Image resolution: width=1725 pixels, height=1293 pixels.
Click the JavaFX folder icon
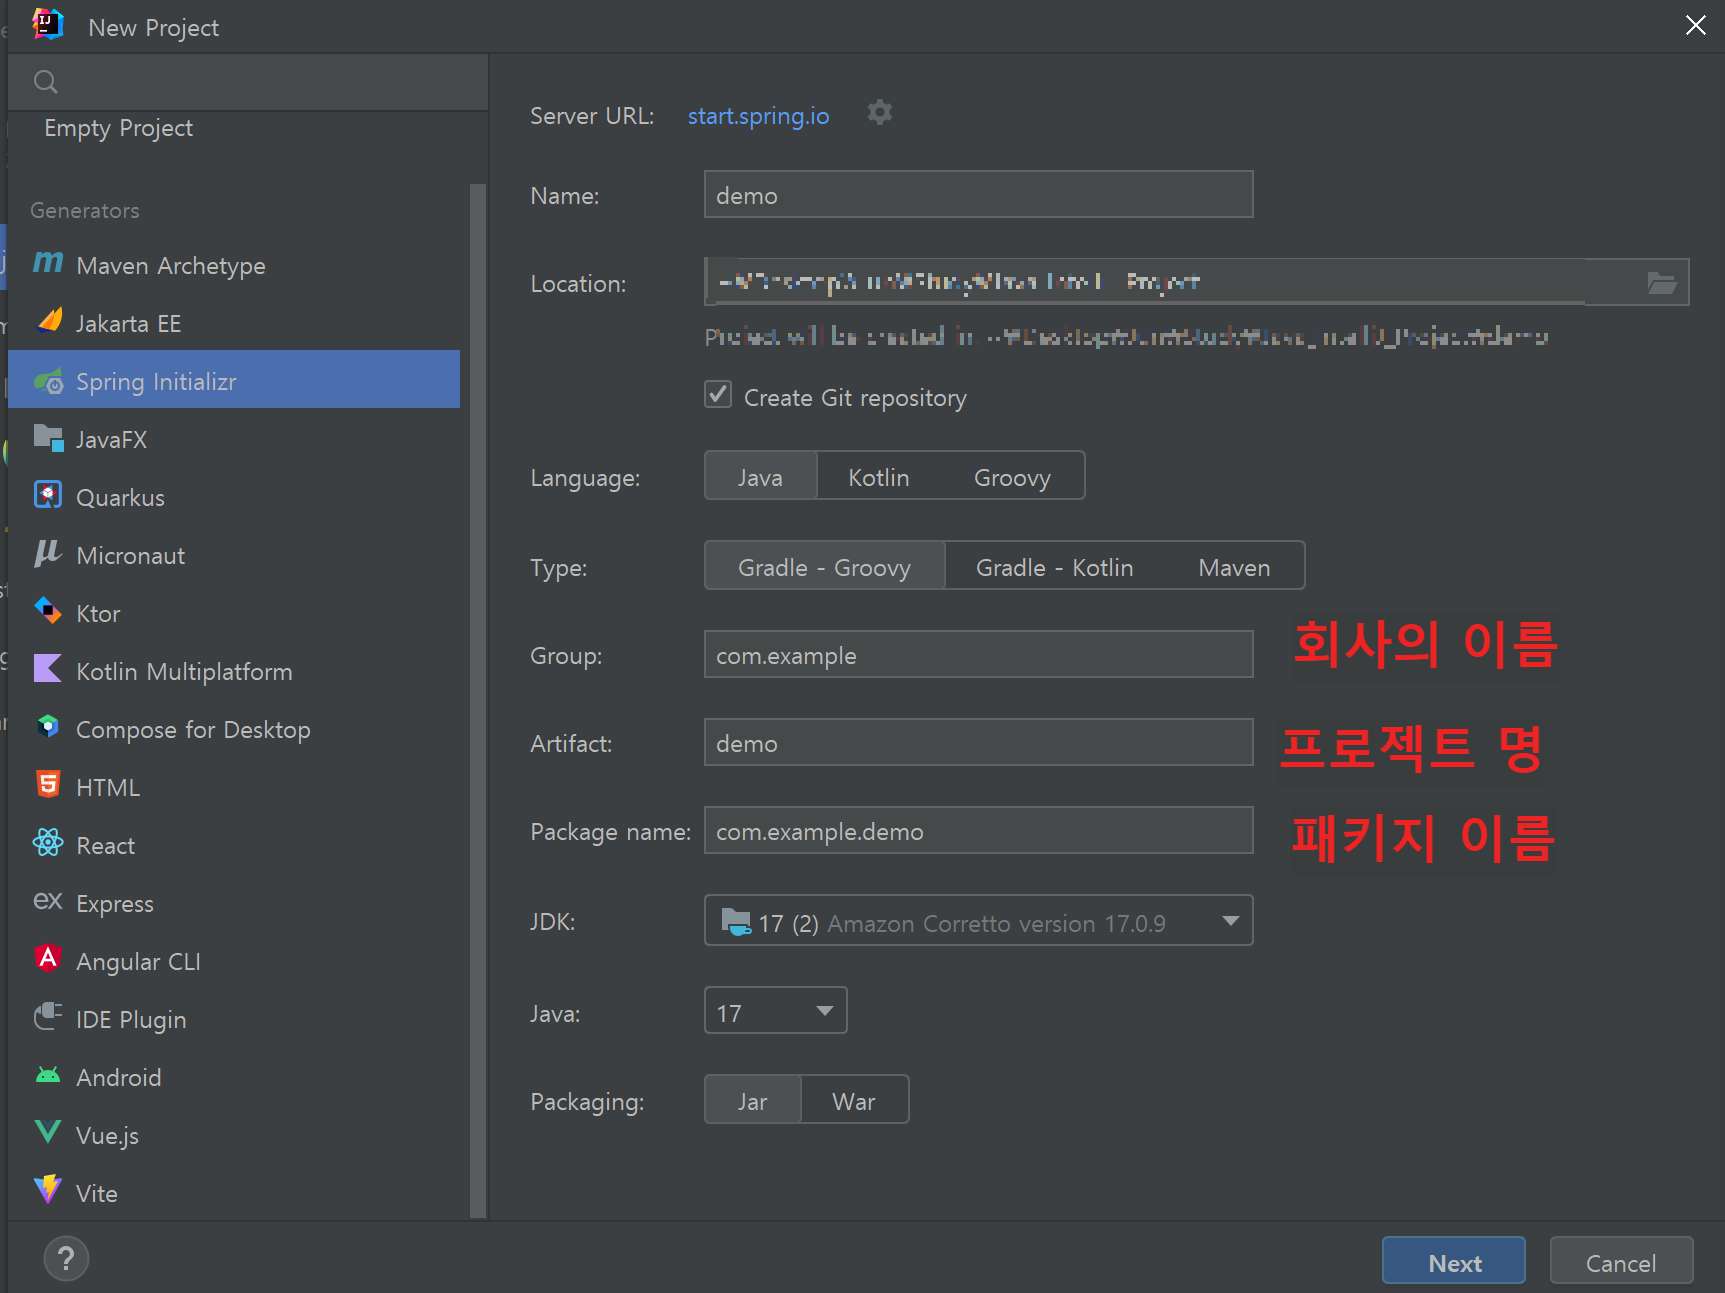[x=48, y=438]
